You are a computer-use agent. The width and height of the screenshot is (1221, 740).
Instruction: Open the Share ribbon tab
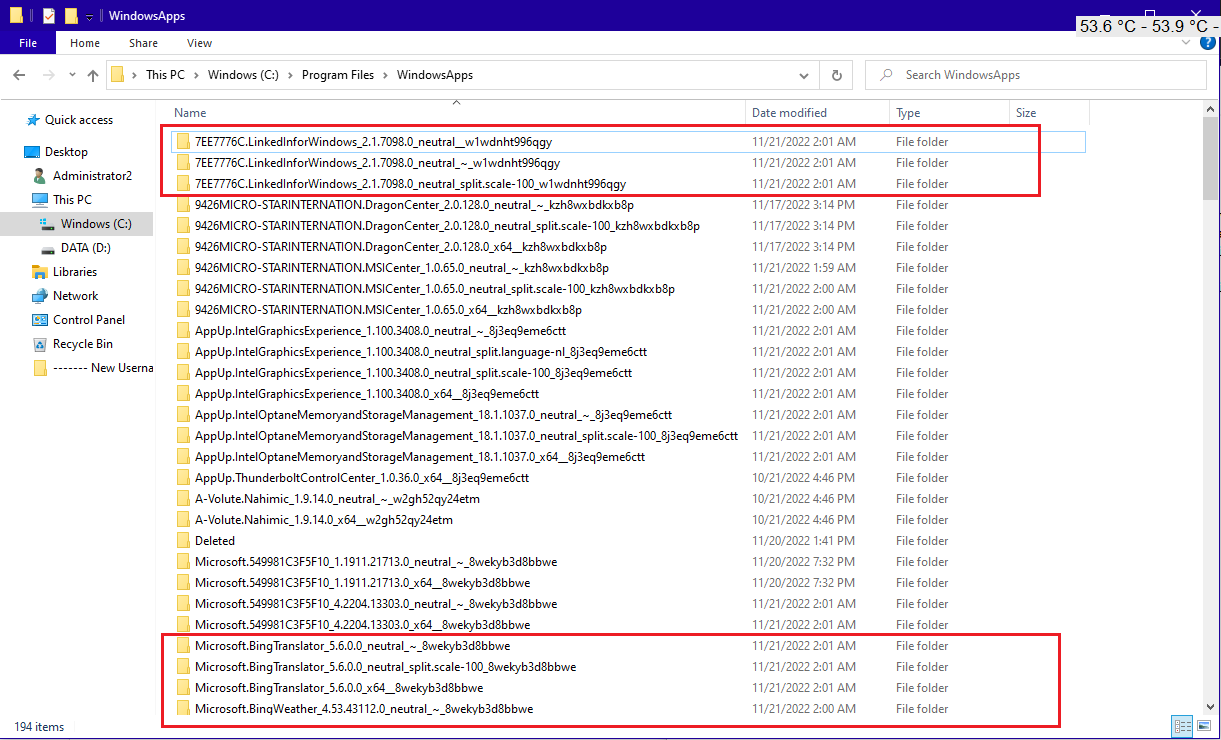143,43
